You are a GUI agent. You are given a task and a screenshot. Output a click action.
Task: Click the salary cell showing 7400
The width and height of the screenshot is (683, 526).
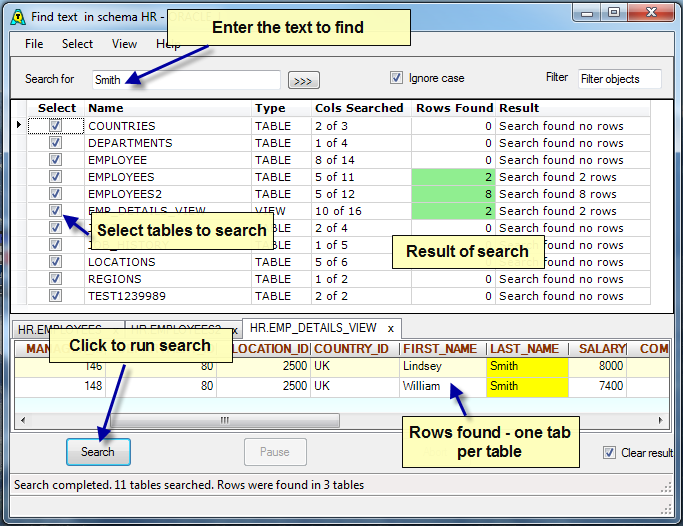(598, 387)
